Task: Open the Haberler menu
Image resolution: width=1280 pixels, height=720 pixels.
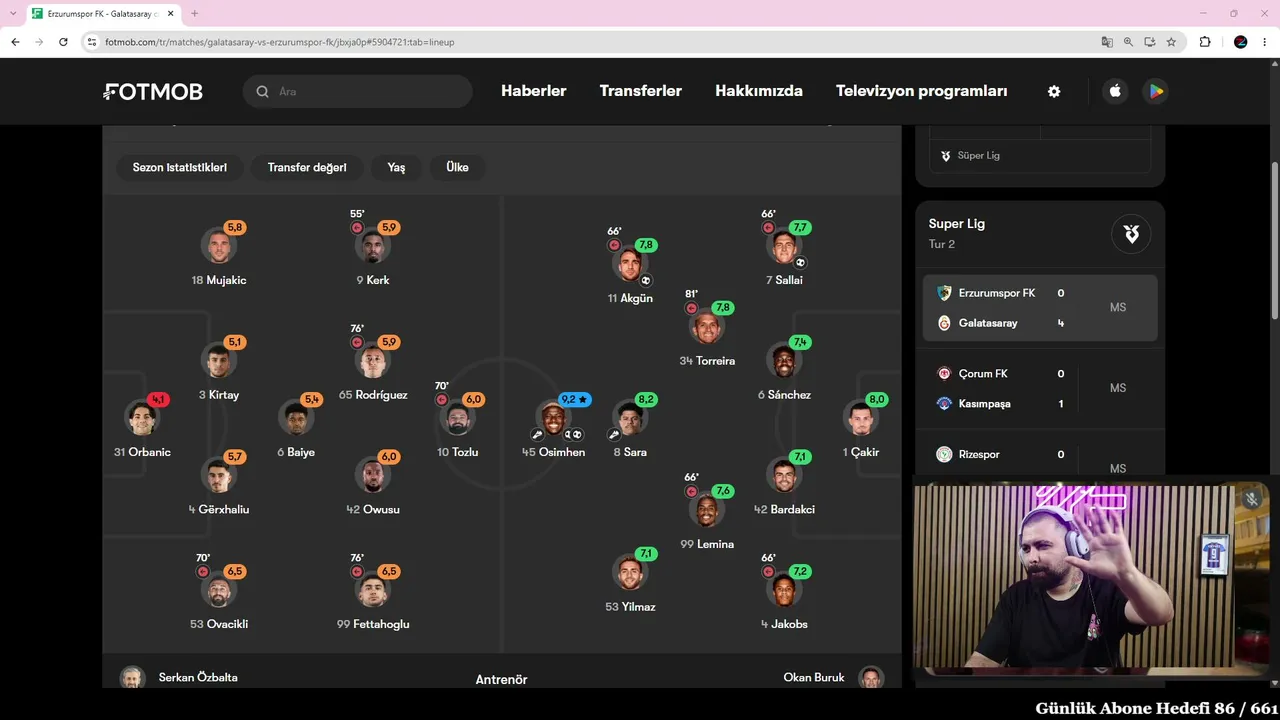Action: coord(534,91)
